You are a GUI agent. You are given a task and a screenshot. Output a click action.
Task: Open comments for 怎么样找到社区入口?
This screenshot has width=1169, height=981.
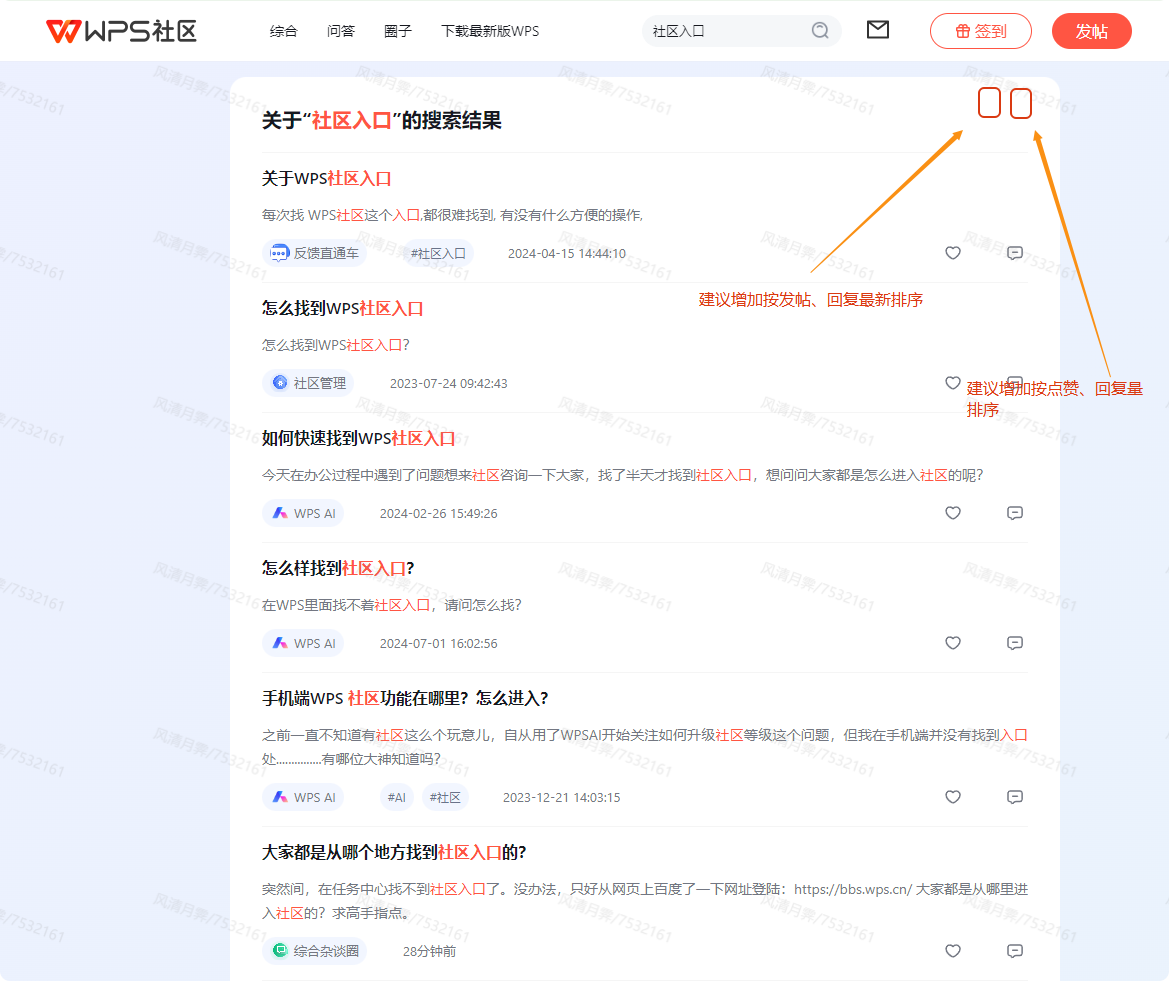(x=1015, y=643)
